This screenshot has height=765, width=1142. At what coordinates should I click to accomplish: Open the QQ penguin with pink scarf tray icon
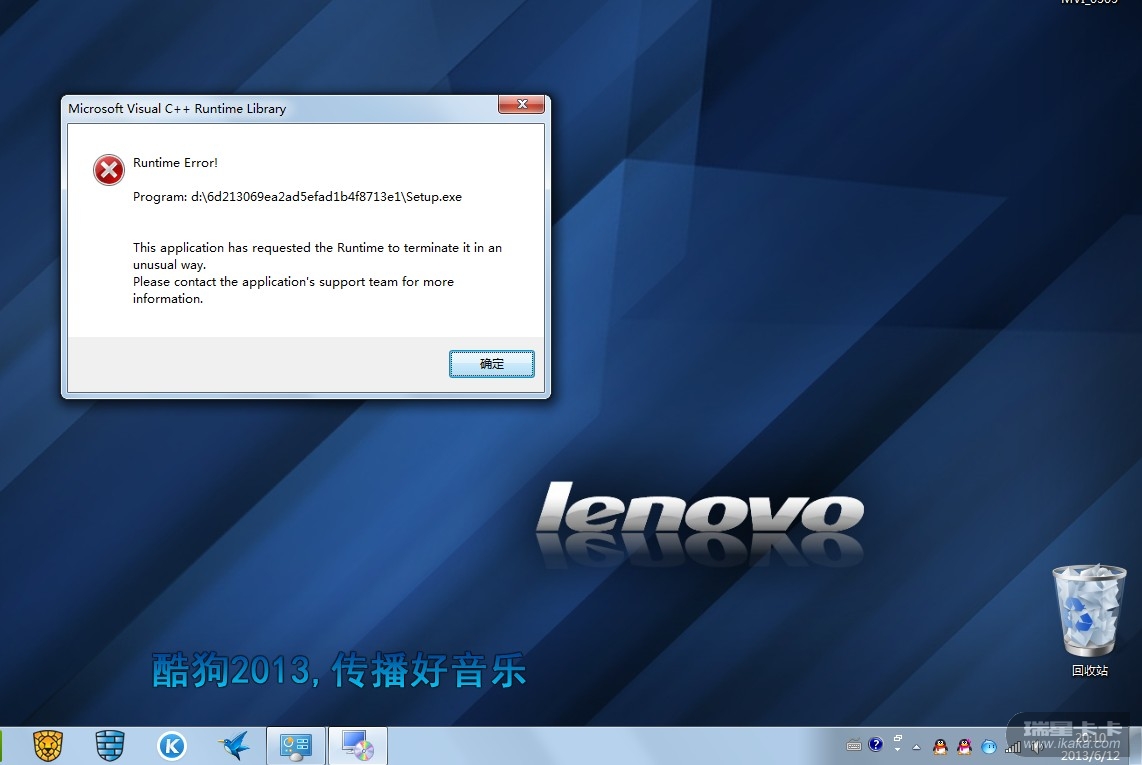coord(964,747)
